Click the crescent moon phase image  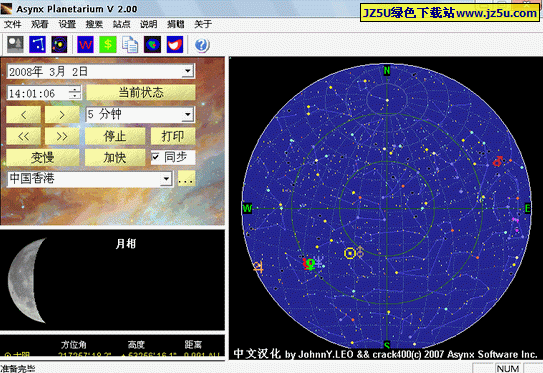pyautogui.click(x=27, y=280)
